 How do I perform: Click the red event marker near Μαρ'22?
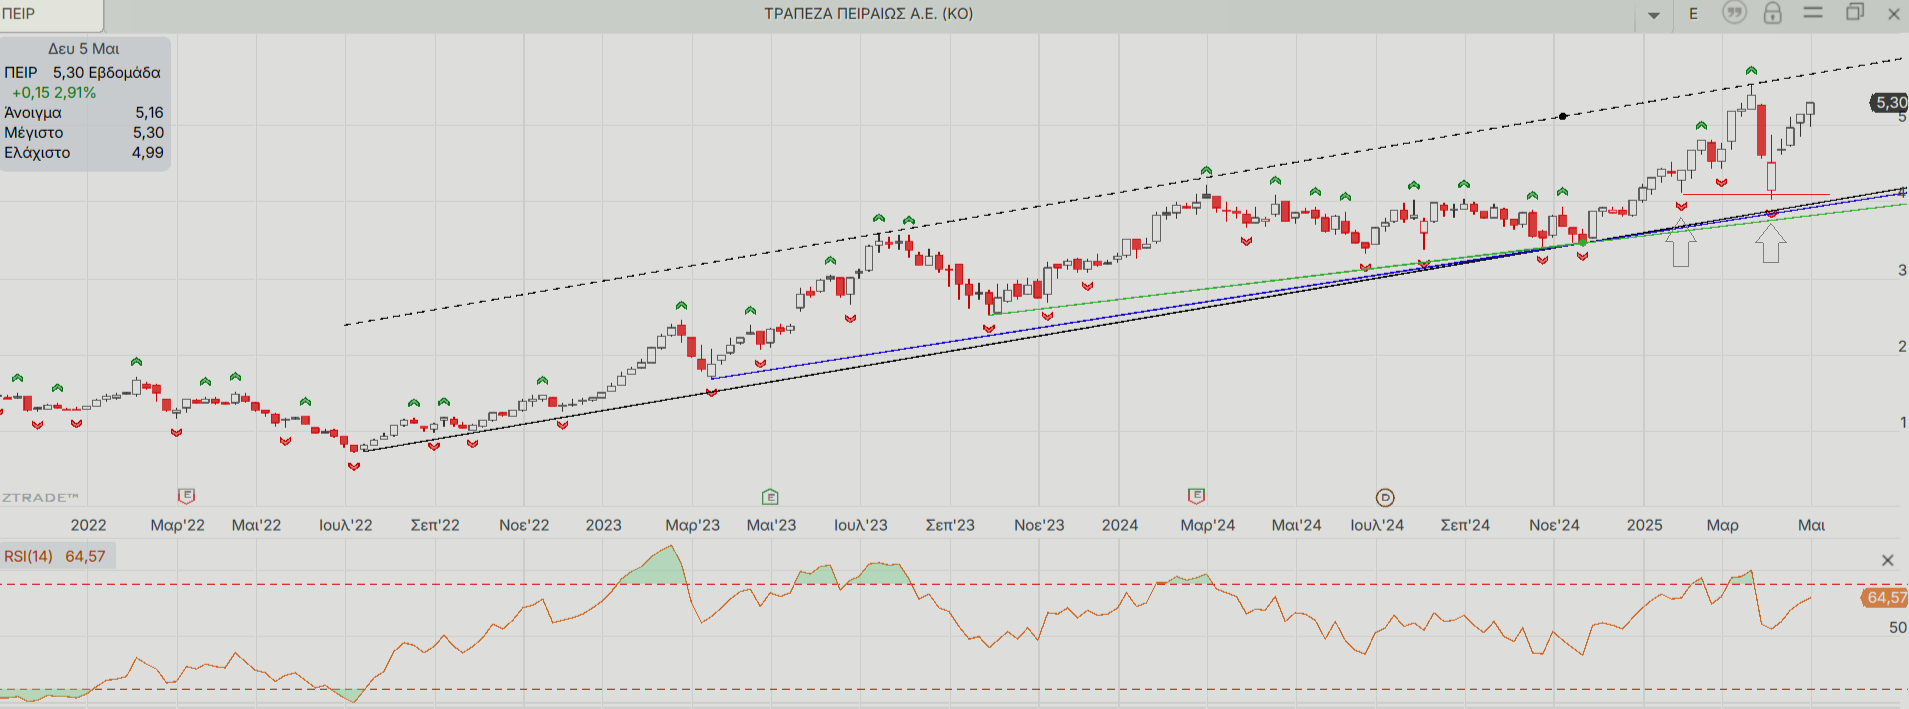click(186, 496)
